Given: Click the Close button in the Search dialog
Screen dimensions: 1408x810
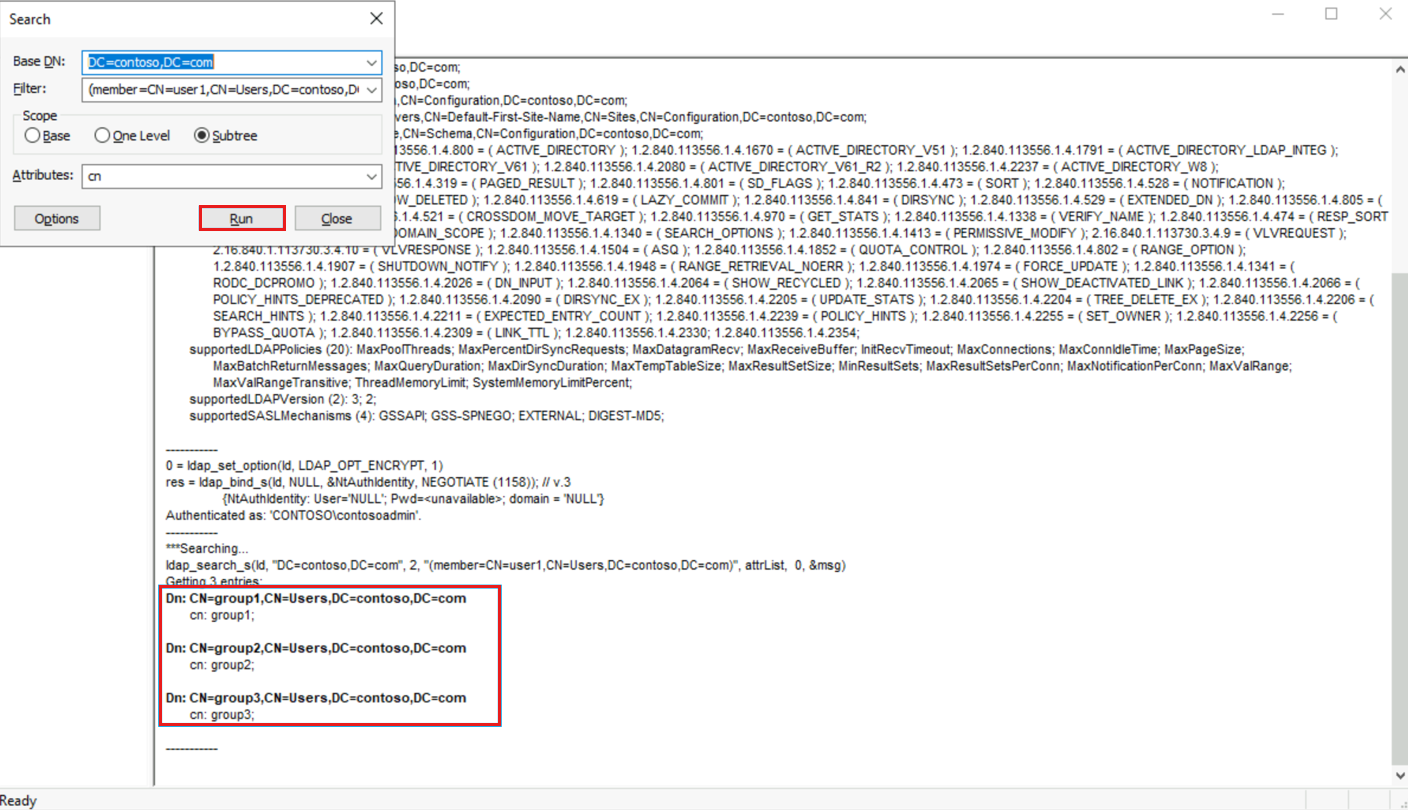Looking at the screenshot, I should pos(337,218).
